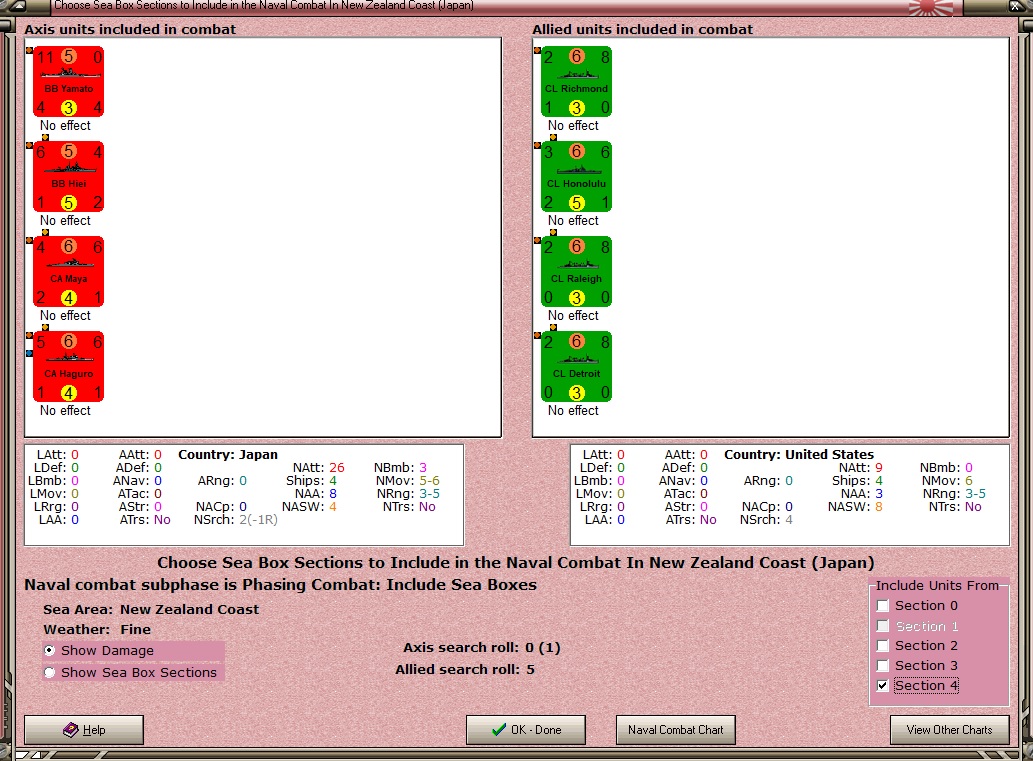Image resolution: width=1033 pixels, height=761 pixels.
Task: Click 'Weather: Fine' text
Action: 98,629
